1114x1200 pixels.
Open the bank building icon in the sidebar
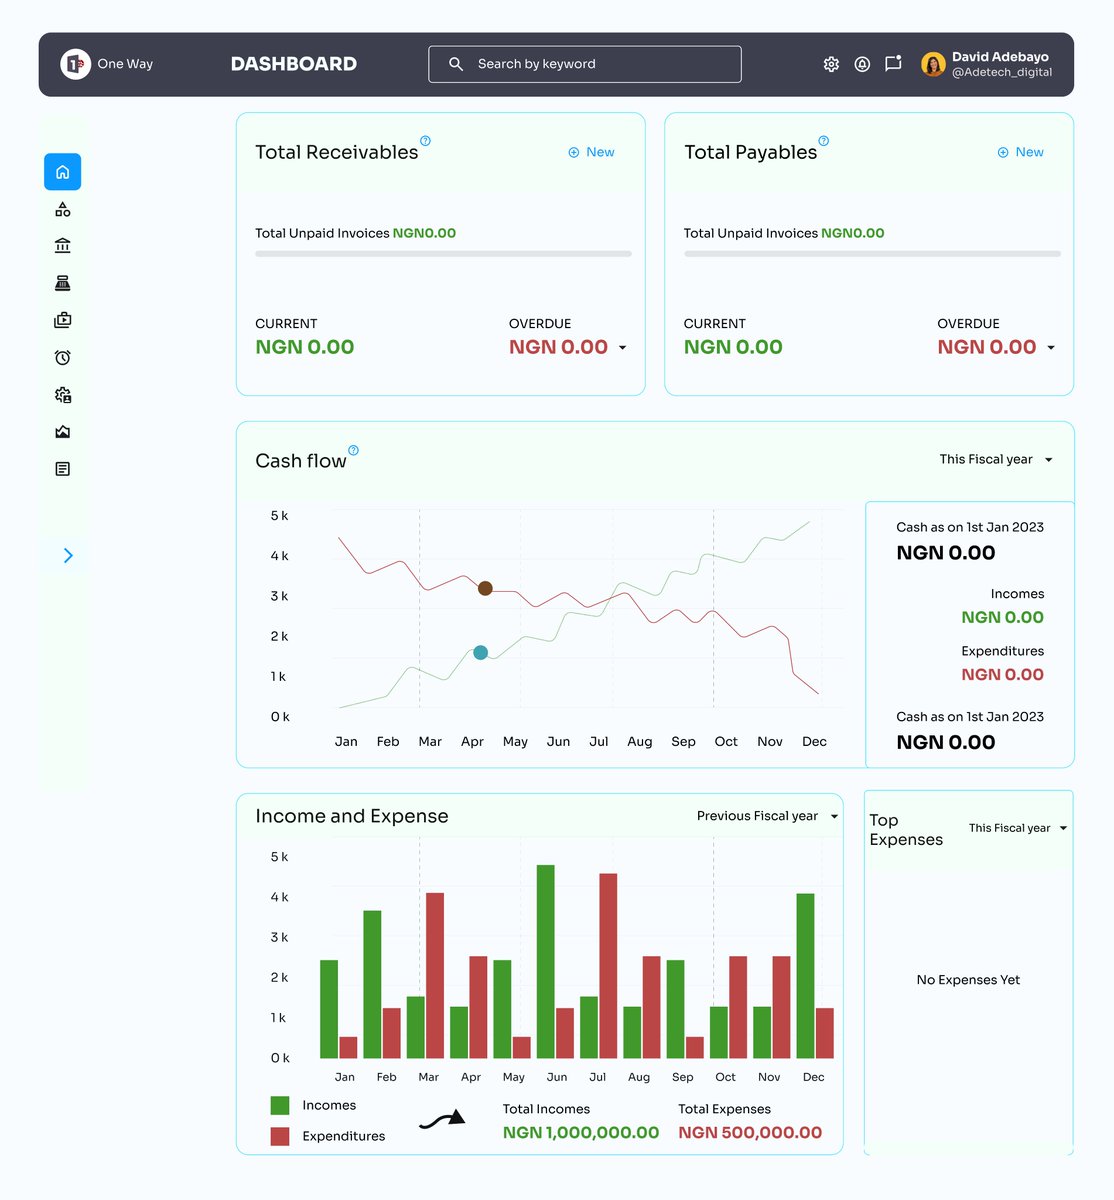(62, 246)
